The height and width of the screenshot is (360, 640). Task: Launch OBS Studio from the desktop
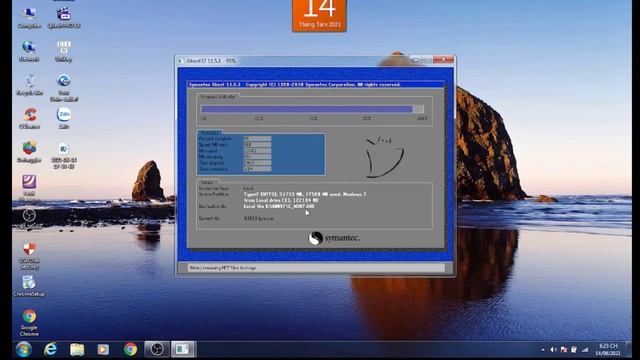tap(29, 219)
